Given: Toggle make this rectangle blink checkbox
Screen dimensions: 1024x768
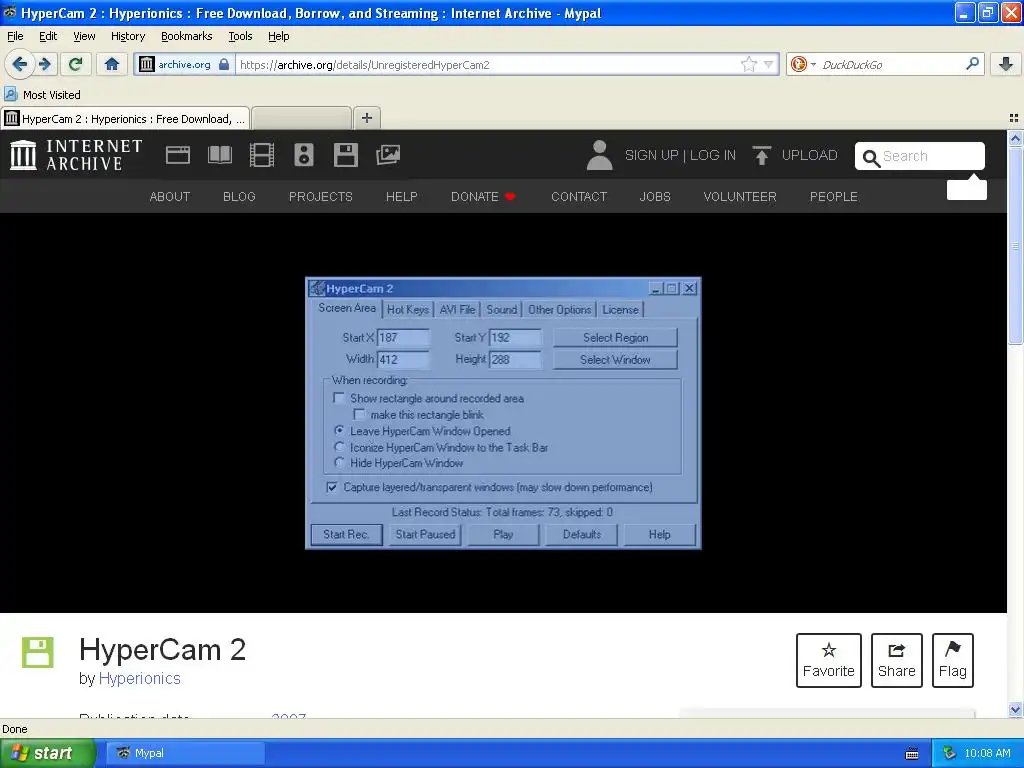Looking at the screenshot, I should coord(359,414).
